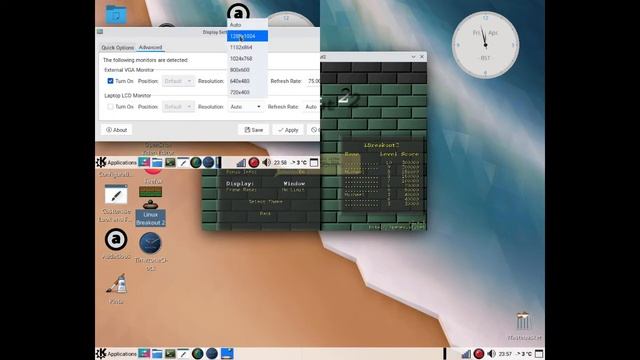Choose 800x600 in the resolution list
Screen dimensions: 640x360
click(247, 70)
